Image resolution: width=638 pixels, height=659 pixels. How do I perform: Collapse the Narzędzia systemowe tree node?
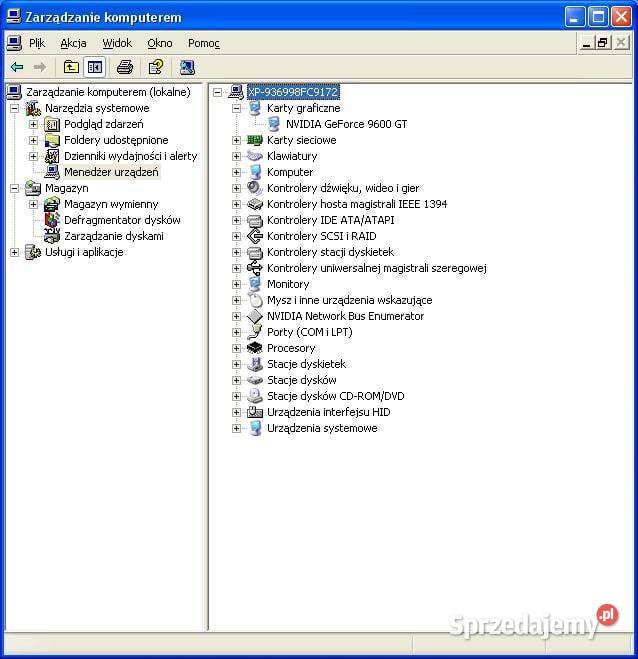(14, 108)
